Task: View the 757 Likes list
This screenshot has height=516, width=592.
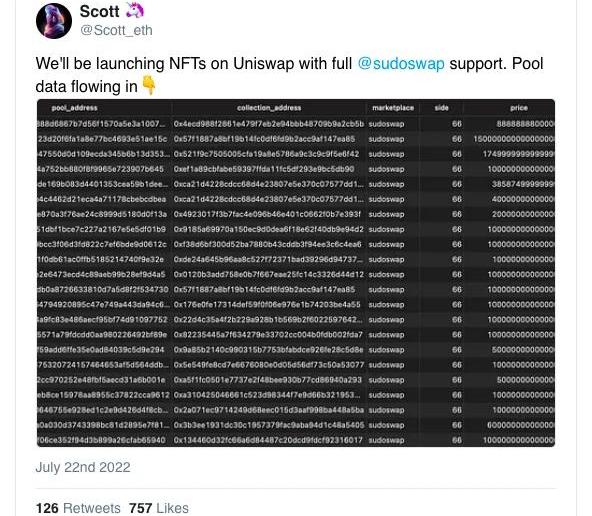Action: (x=159, y=508)
